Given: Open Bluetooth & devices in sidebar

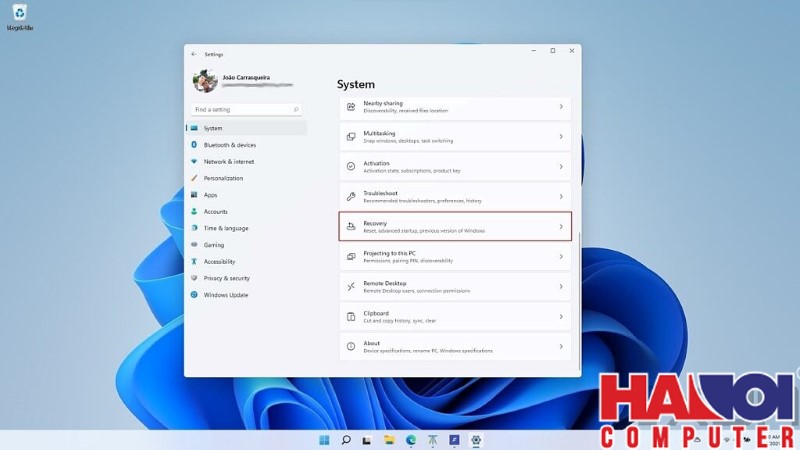Looking at the screenshot, I should [229, 145].
